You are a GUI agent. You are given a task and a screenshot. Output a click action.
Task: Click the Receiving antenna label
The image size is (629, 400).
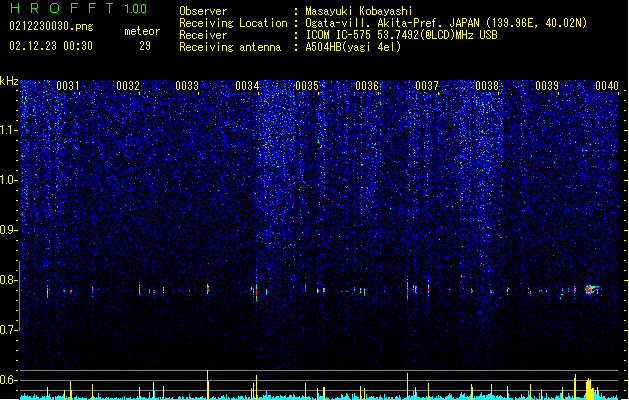pos(230,47)
